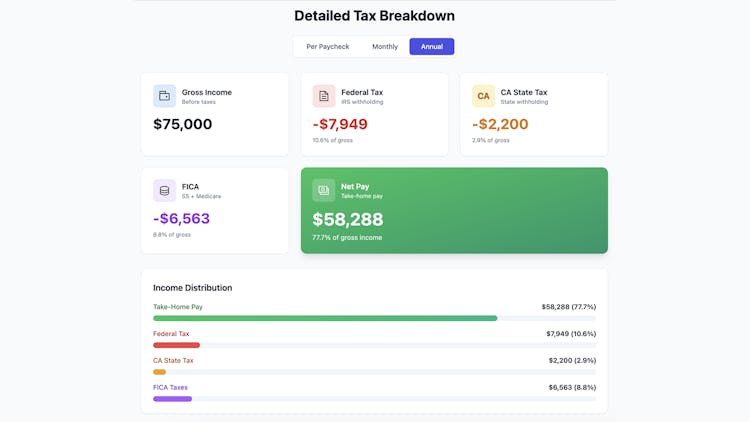The image size is (750, 422).
Task: Select the Monthly period tab
Action: (x=385, y=47)
